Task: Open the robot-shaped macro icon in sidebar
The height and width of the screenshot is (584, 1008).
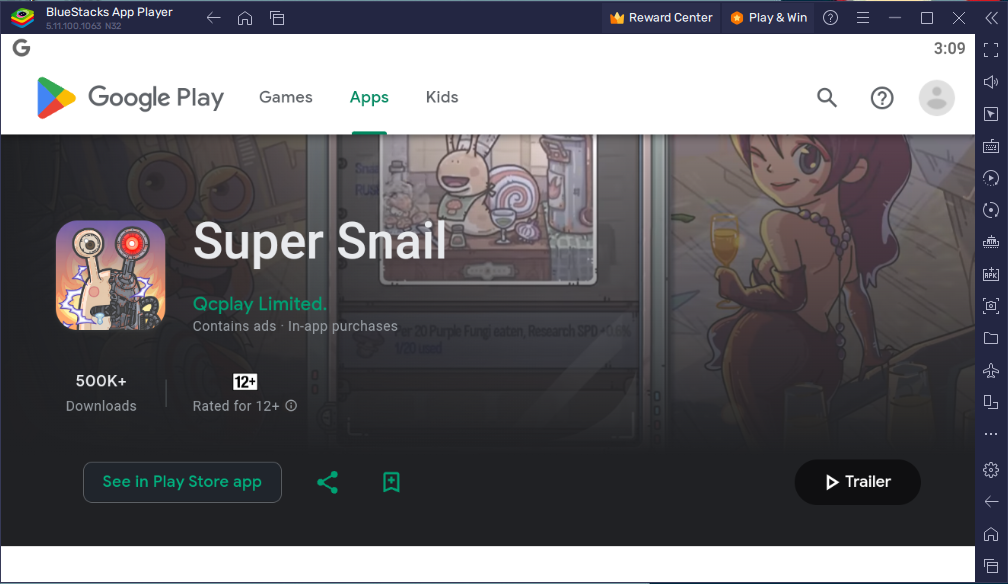Action: coord(991,242)
